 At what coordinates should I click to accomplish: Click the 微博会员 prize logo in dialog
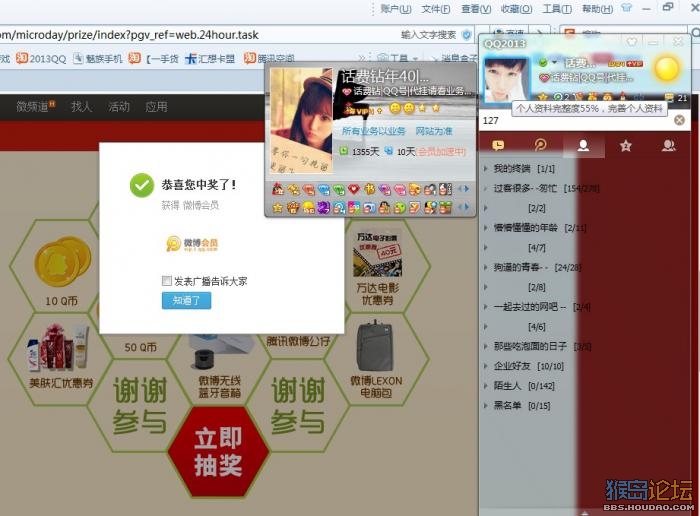[192, 244]
